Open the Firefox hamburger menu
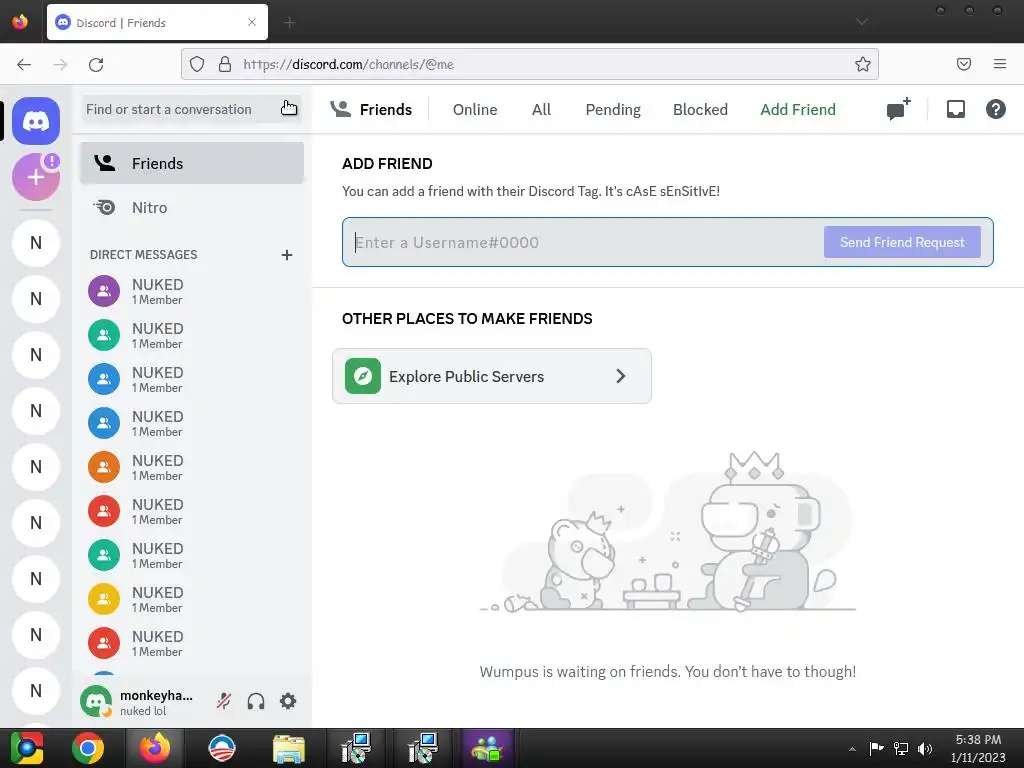 tap(1000, 64)
